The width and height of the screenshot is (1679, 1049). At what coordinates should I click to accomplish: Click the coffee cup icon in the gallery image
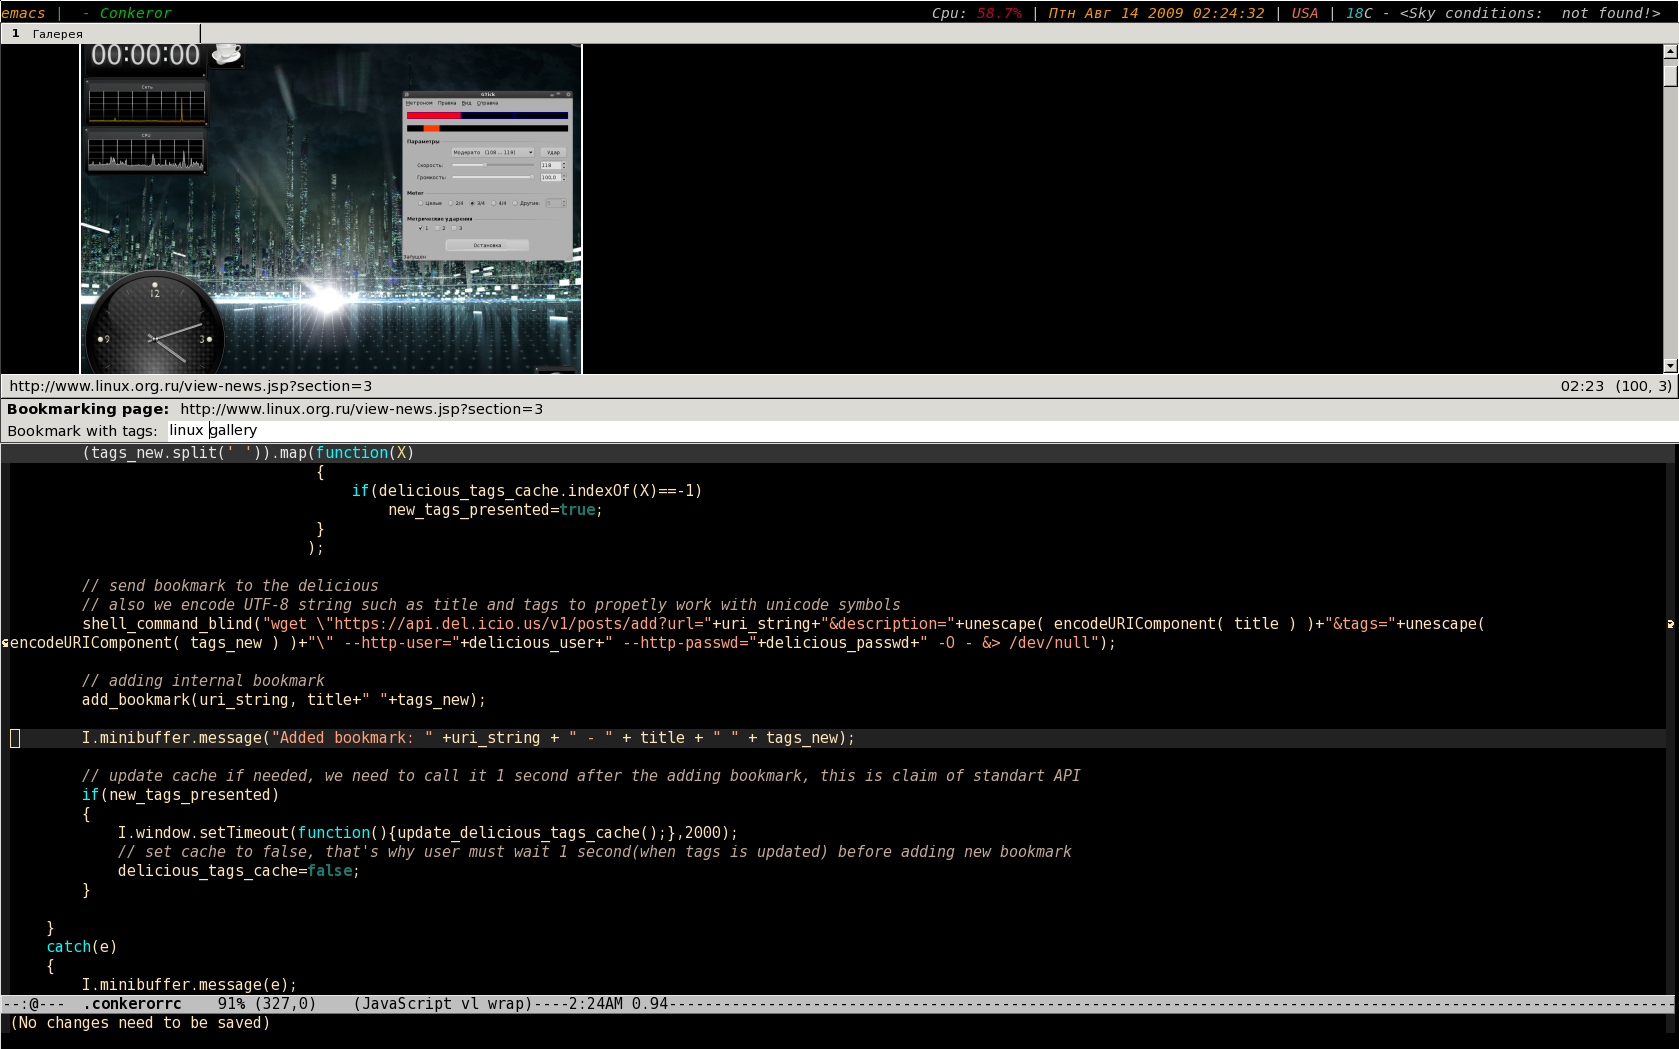(x=227, y=54)
